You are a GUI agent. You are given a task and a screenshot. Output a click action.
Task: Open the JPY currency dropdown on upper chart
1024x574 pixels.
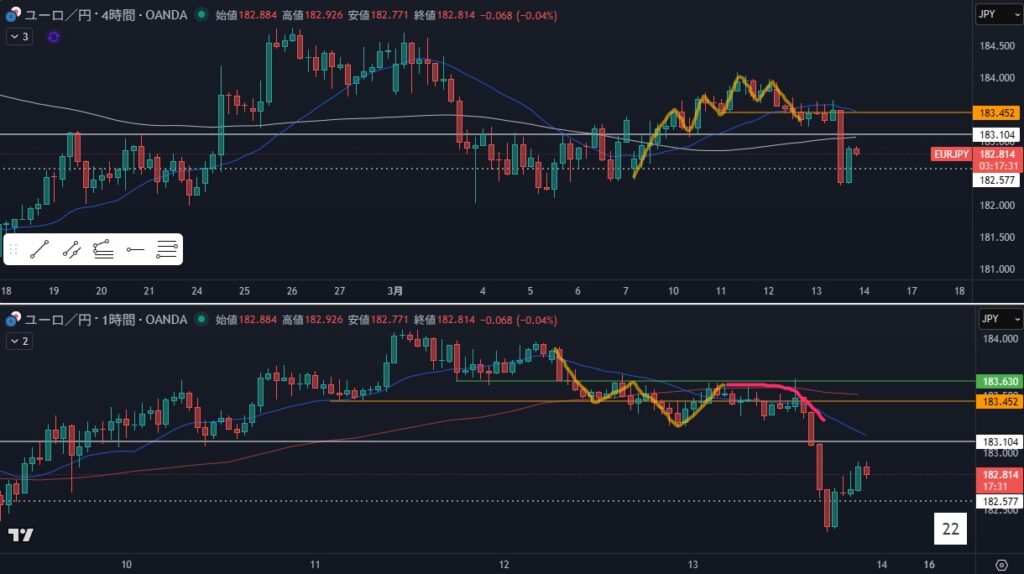[x=998, y=15]
